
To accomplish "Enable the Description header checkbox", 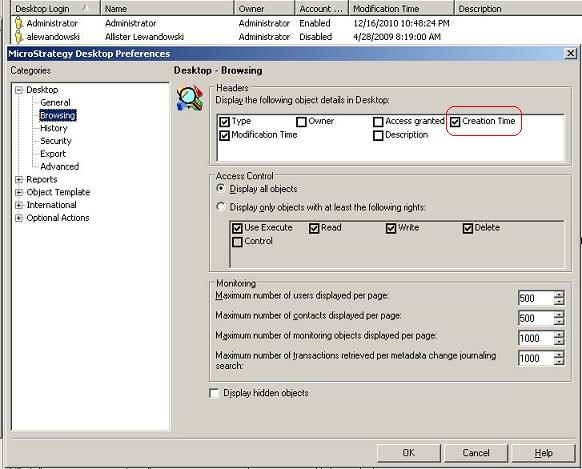I will tap(378, 135).
